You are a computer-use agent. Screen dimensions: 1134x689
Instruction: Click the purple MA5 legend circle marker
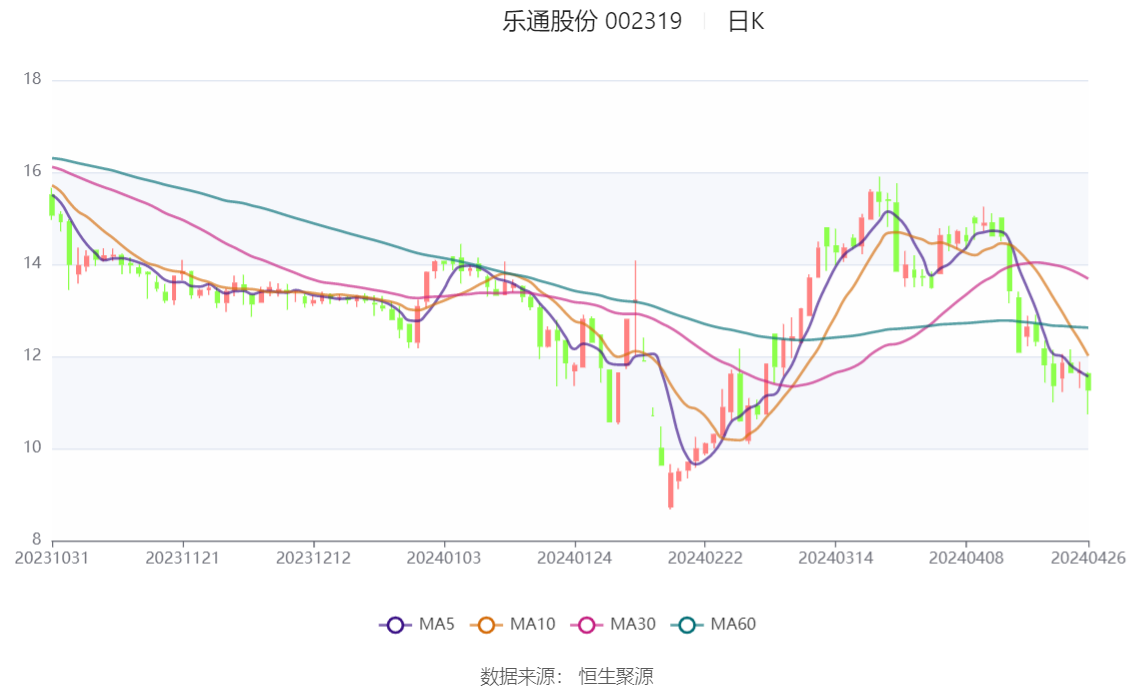(x=395, y=625)
